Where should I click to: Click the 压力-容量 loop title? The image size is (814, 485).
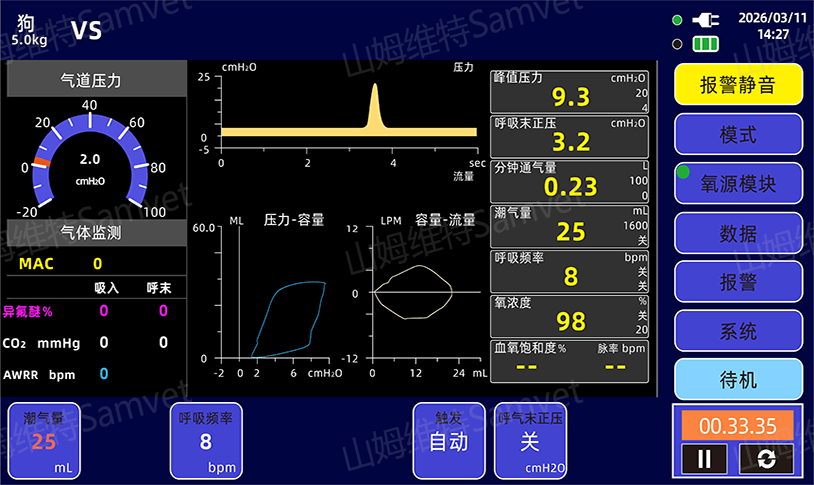[294, 220]
